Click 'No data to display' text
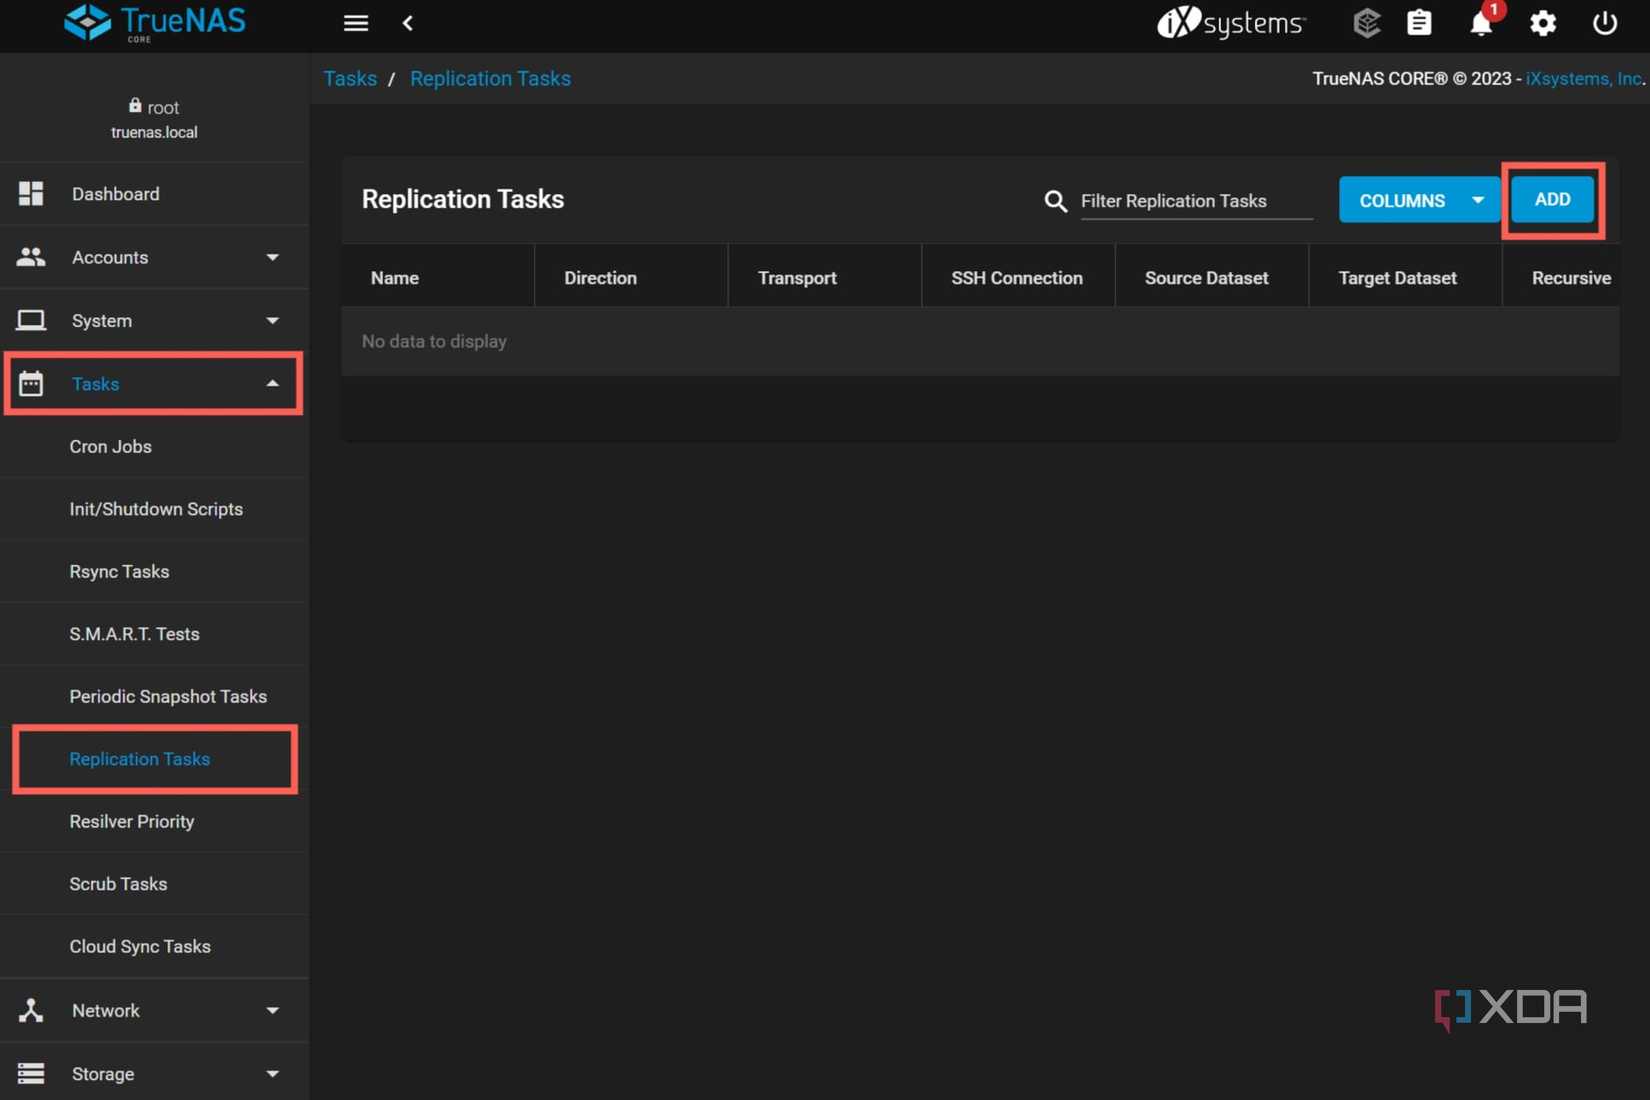 point(434,341)
